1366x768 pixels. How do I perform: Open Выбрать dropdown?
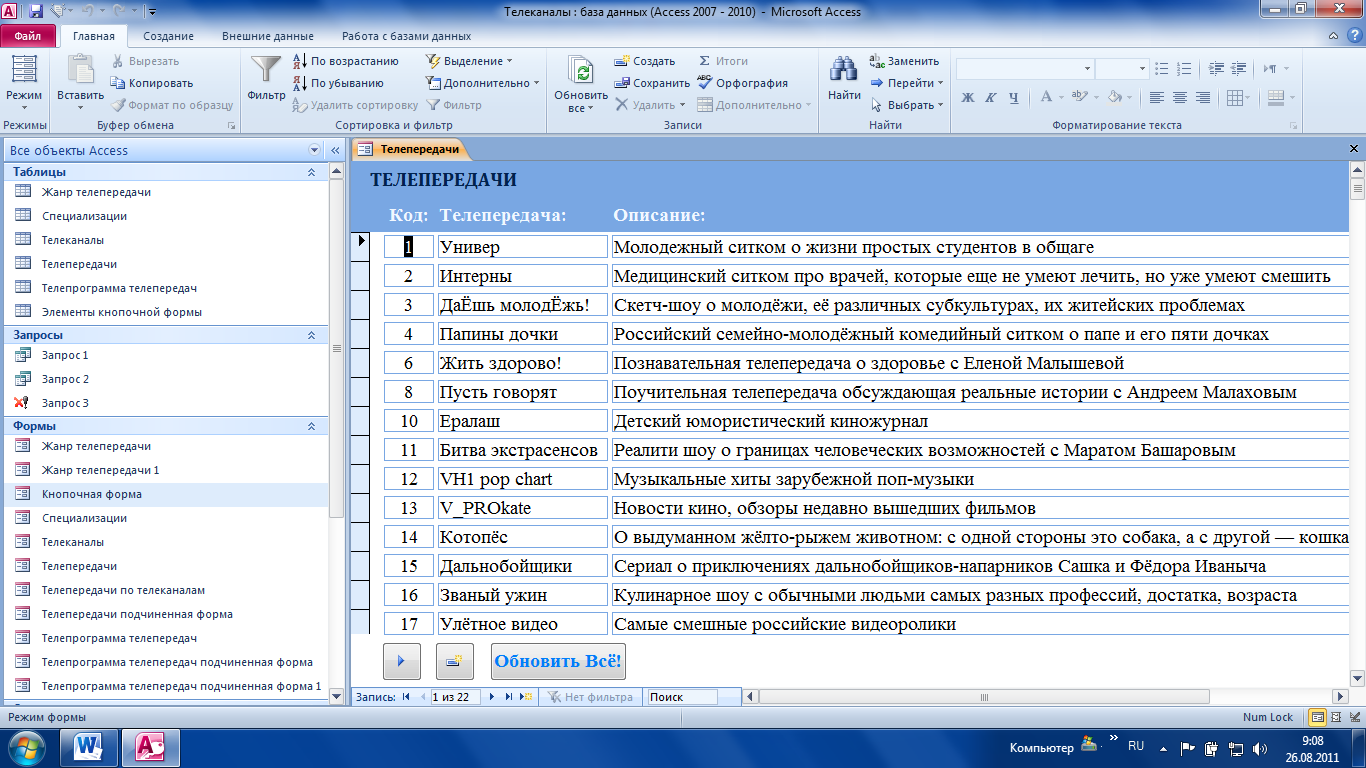906,105
